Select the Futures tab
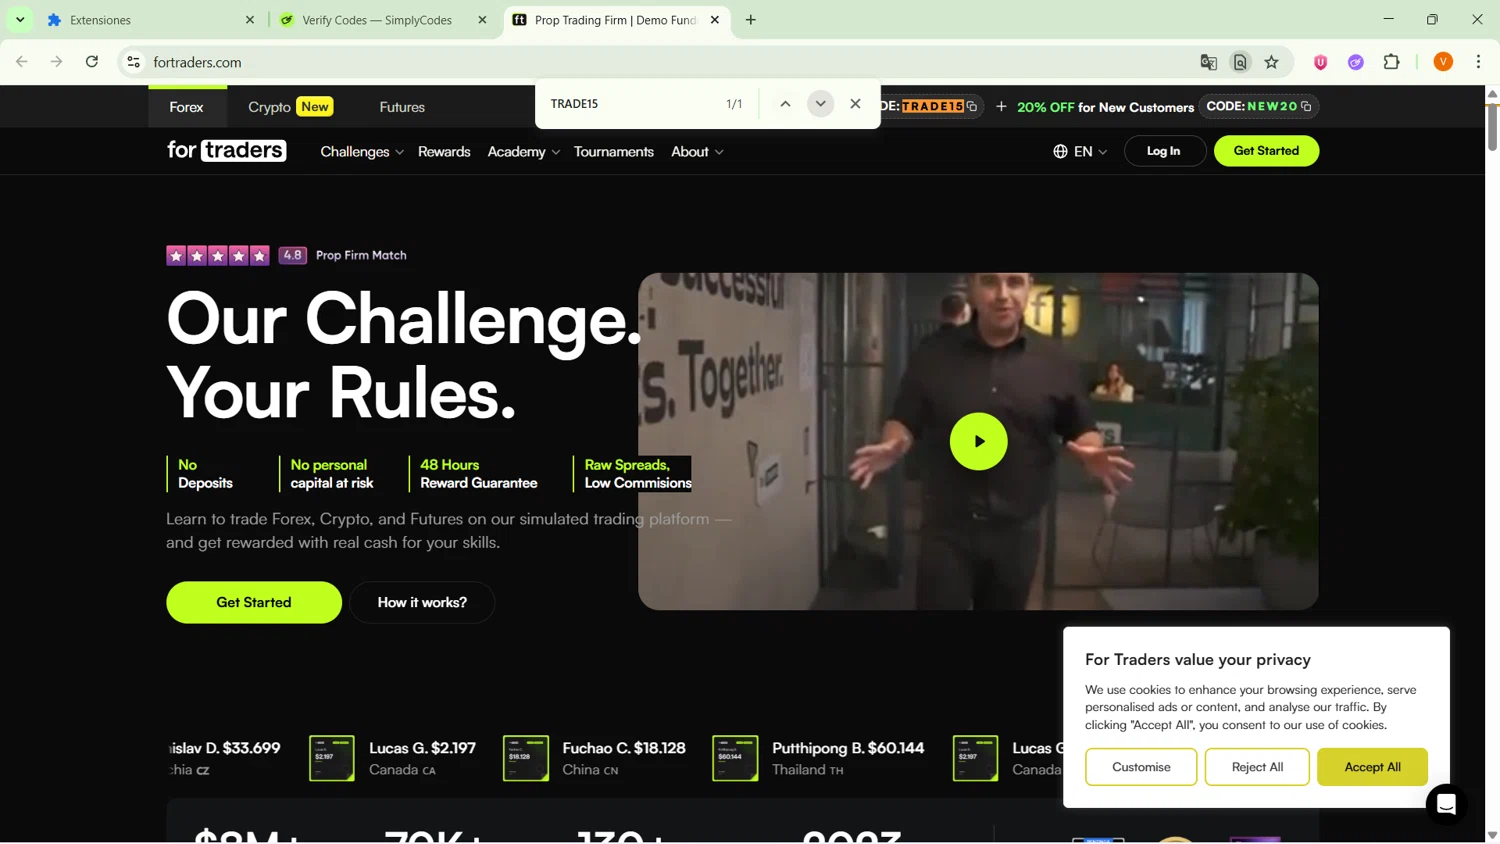1500x844 pixels. [x=402, y=107]
